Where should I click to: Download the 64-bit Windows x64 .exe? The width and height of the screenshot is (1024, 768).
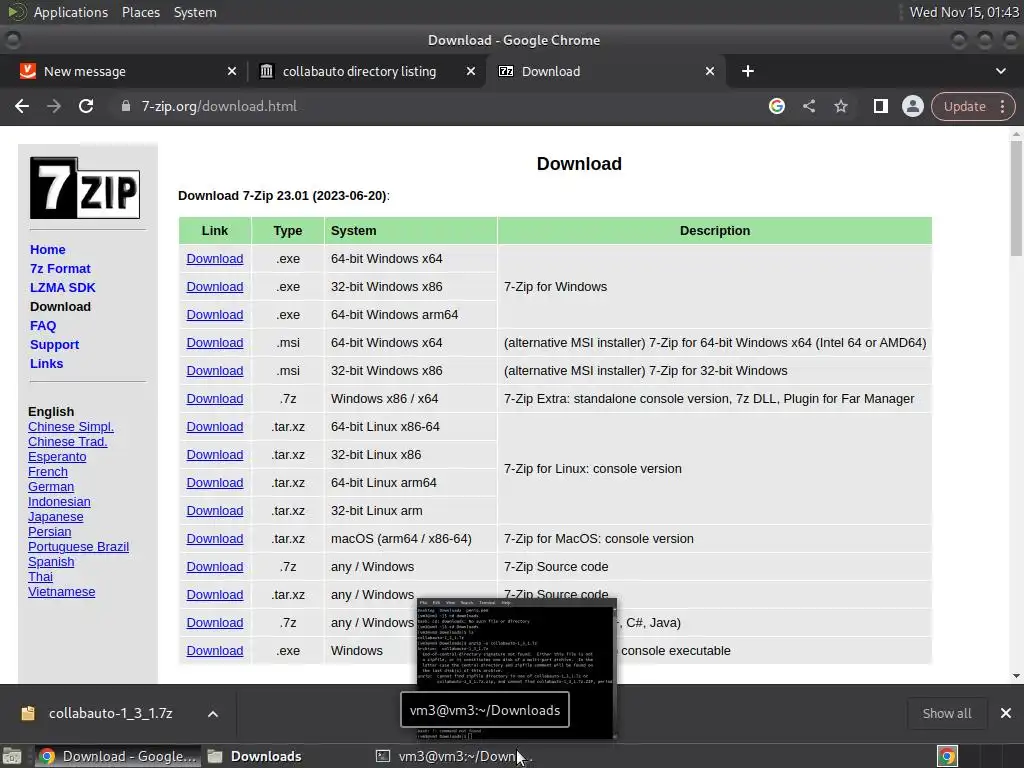215,259
